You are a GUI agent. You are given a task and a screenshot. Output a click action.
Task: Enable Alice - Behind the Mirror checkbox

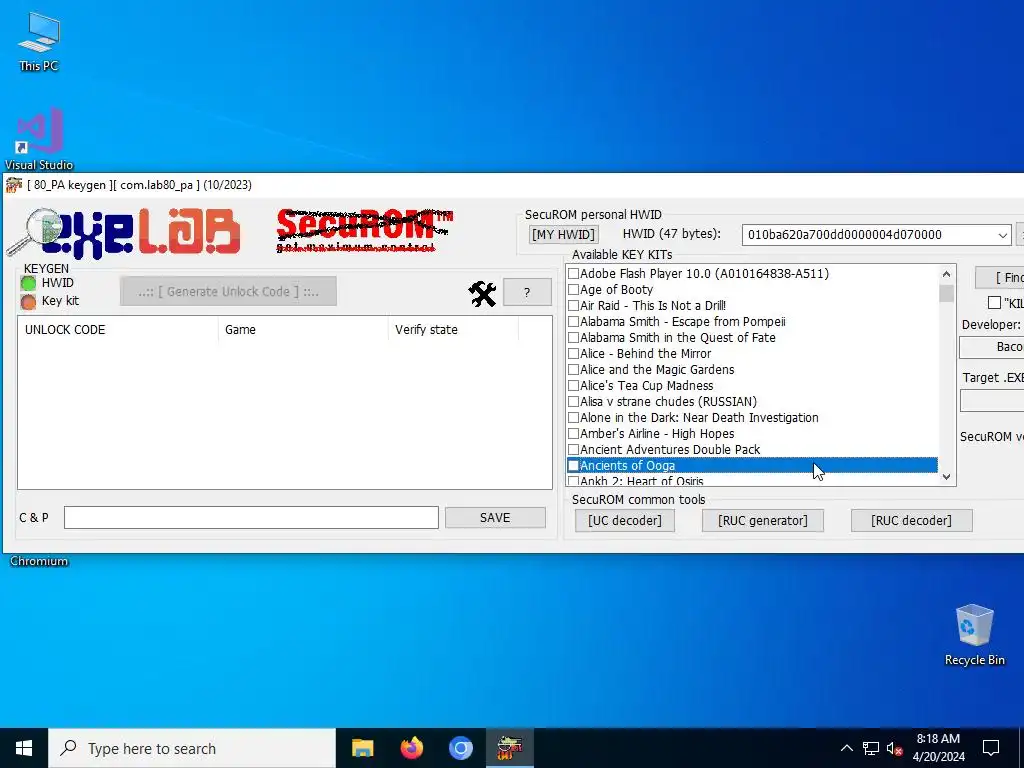click(x=573, y=353)
